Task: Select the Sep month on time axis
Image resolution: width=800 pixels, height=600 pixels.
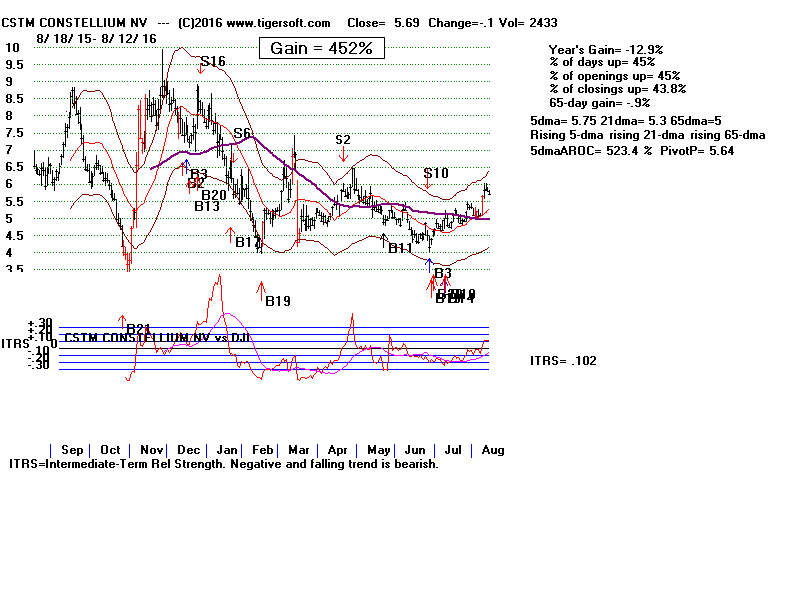Action: coord(72,451)
